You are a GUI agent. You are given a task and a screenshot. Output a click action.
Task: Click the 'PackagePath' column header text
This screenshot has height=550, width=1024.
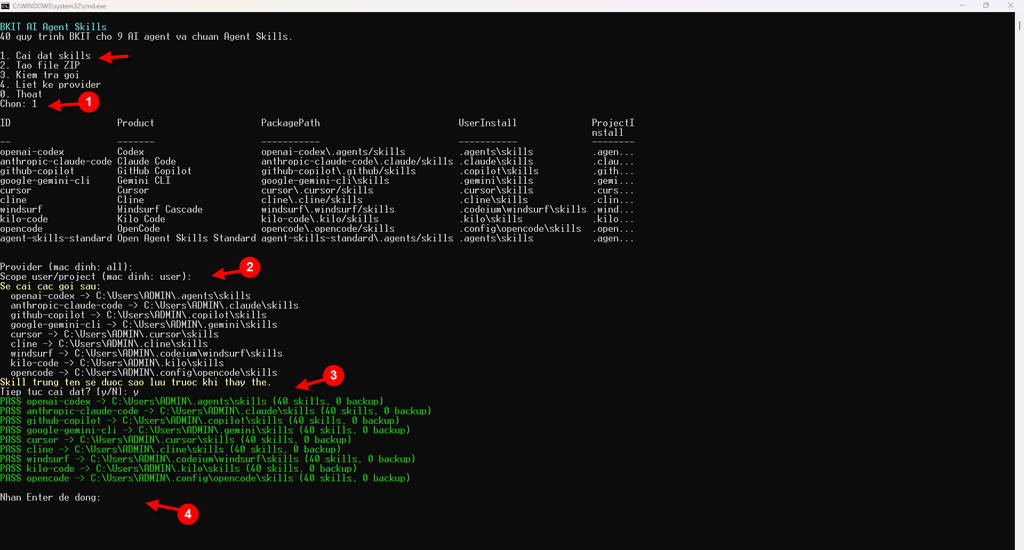tap(291, 123)
